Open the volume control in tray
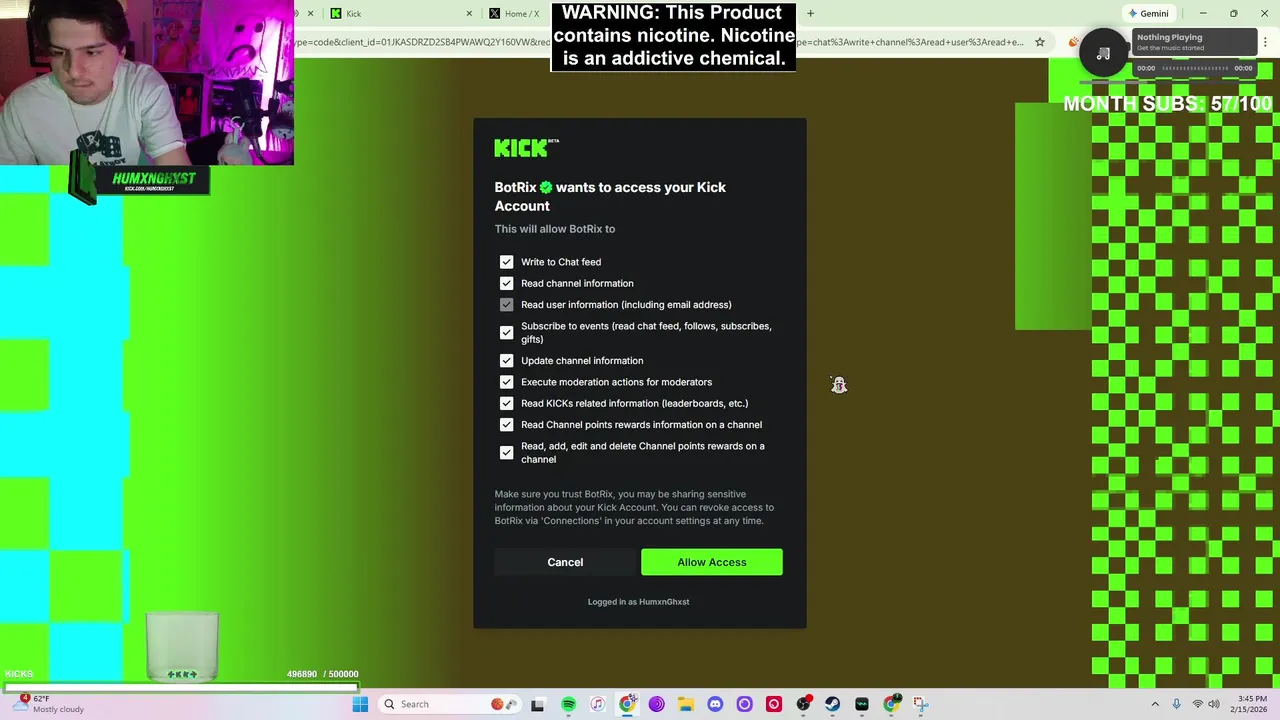Screen dimensions: 1280x720 [1214, 704]
